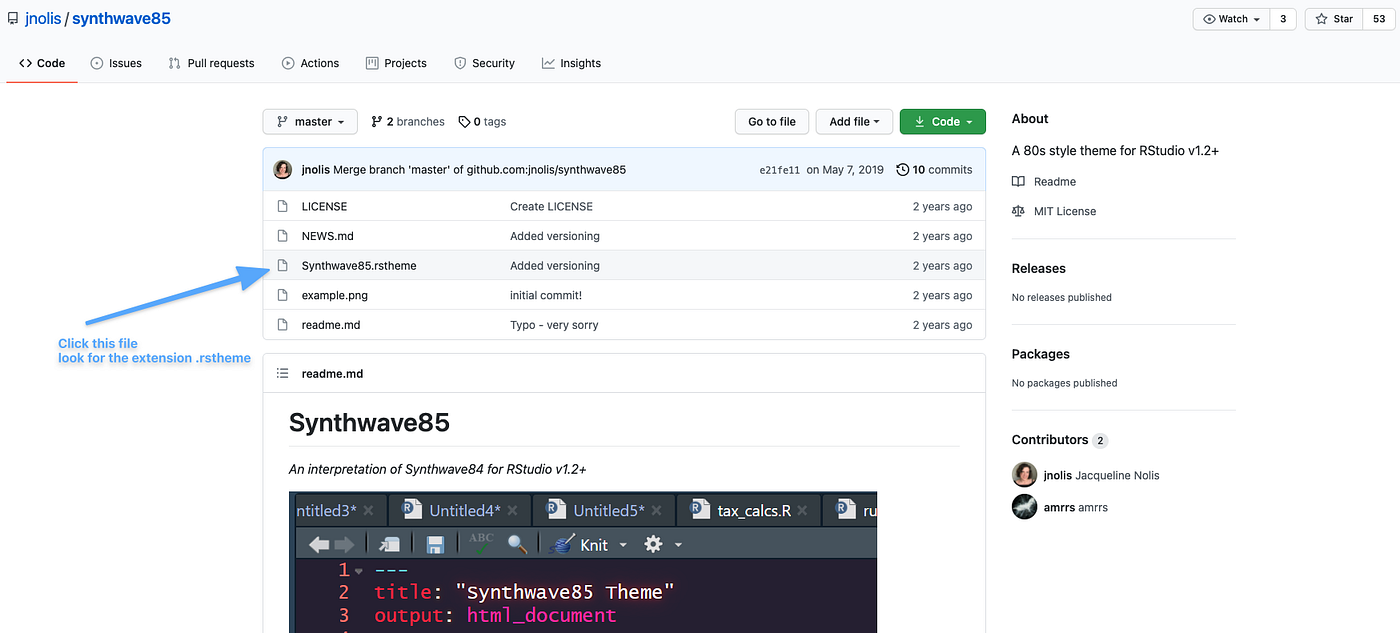Open the readme outline list icon
Viewport: 1400px width, 633px height.
click(x=282, y=373)
